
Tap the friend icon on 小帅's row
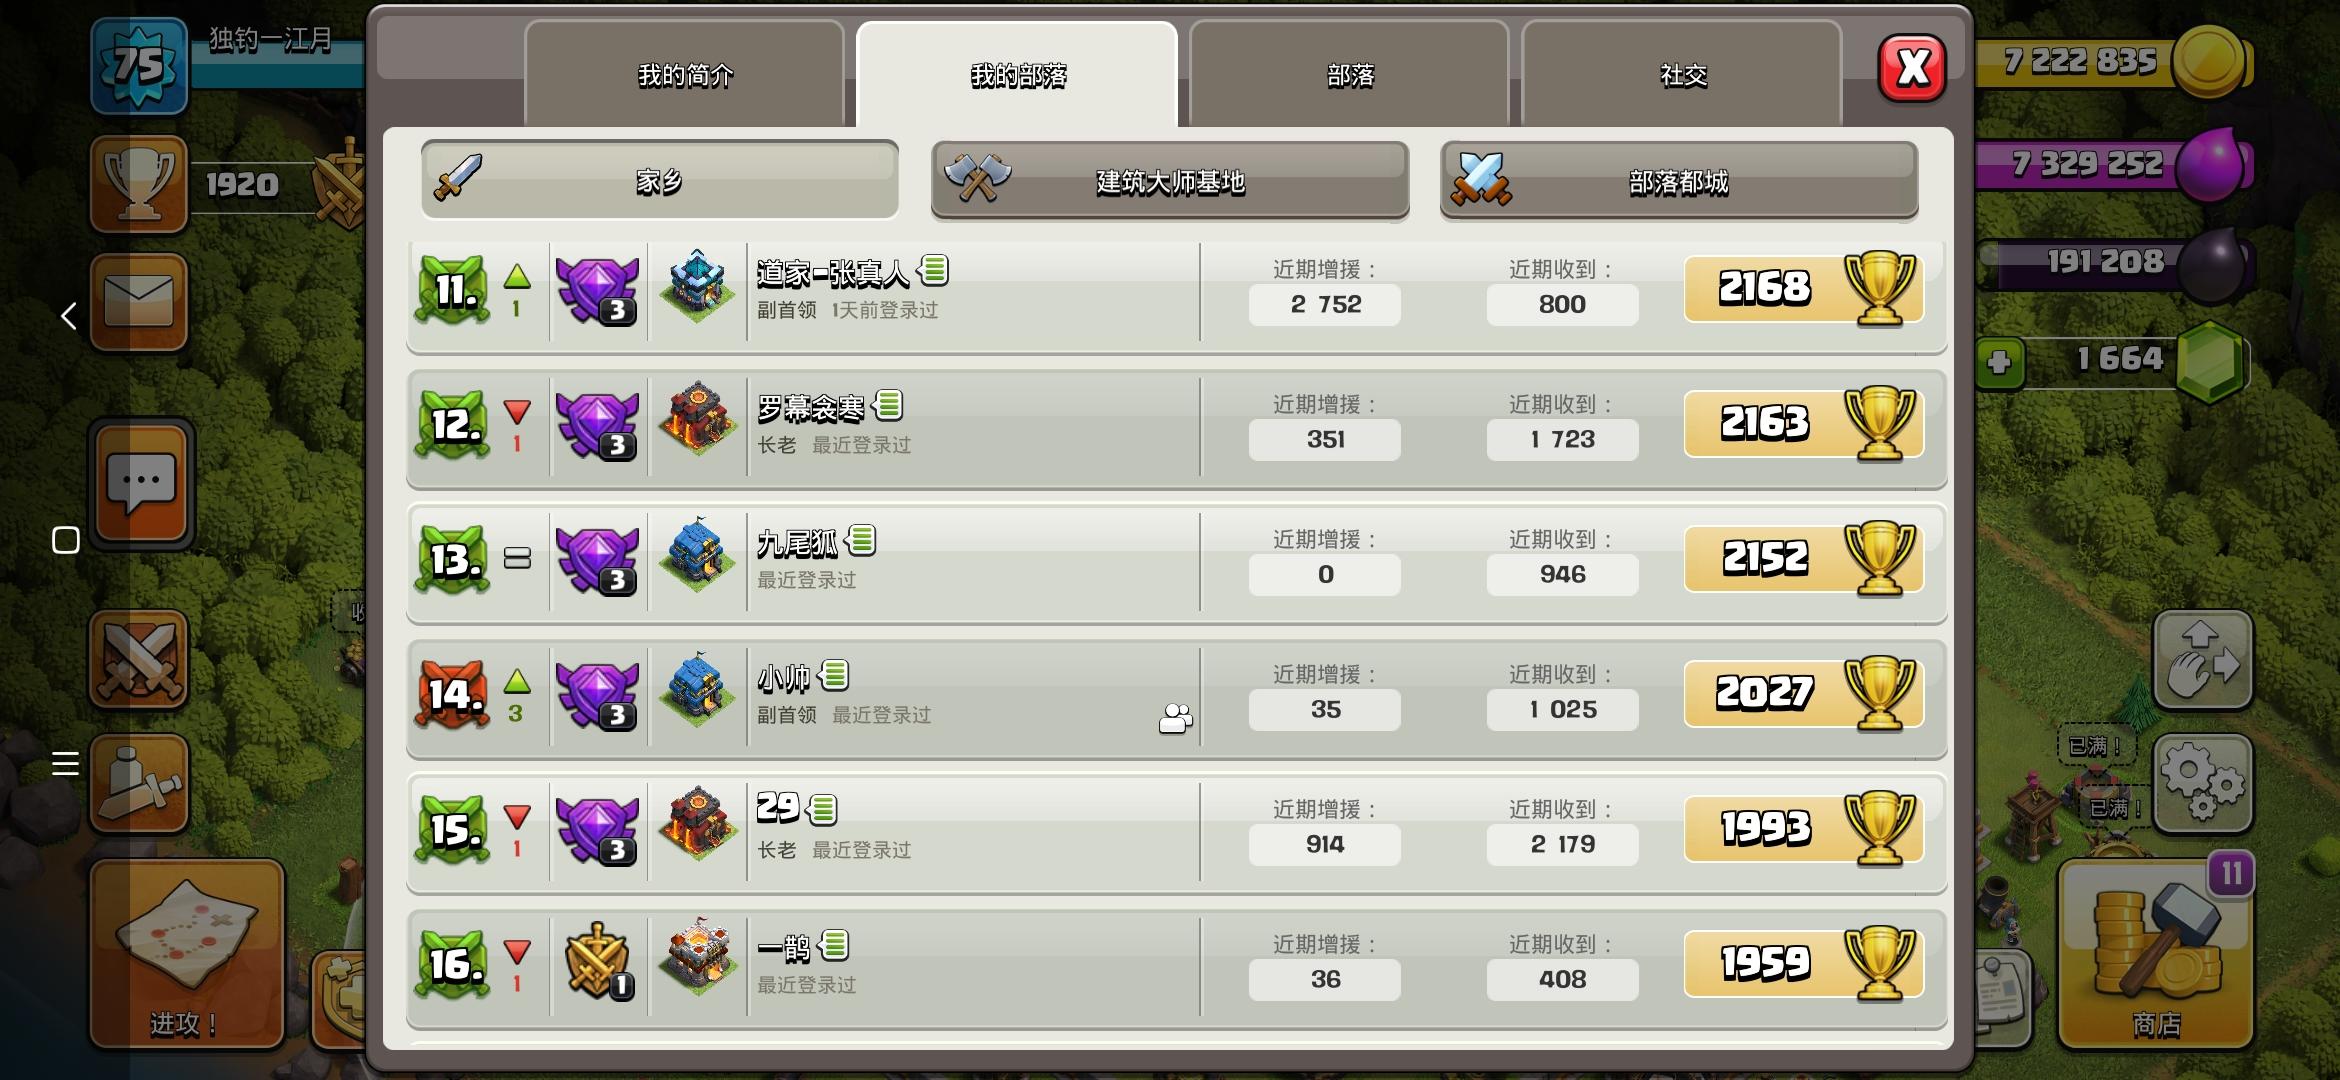point(1175,718)
